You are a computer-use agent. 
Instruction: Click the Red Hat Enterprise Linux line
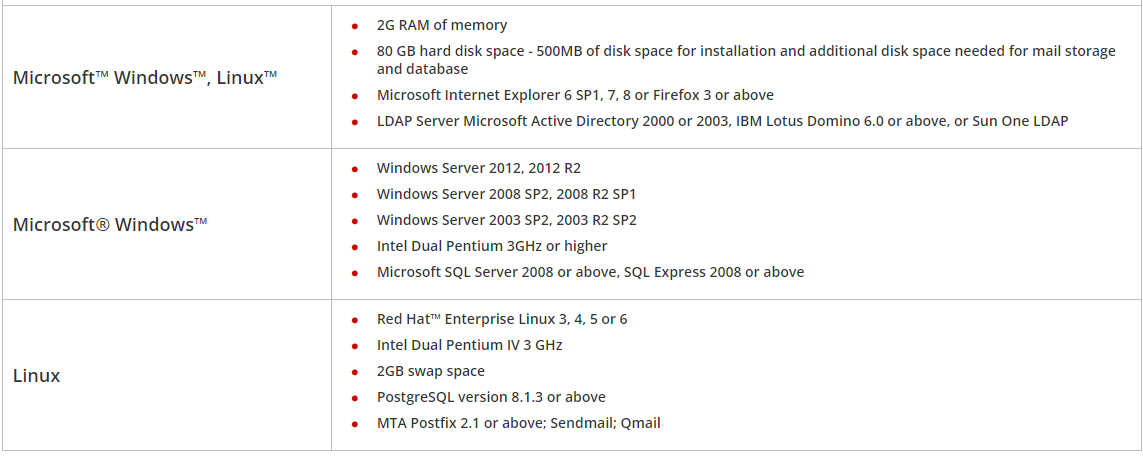coord(502,319)
